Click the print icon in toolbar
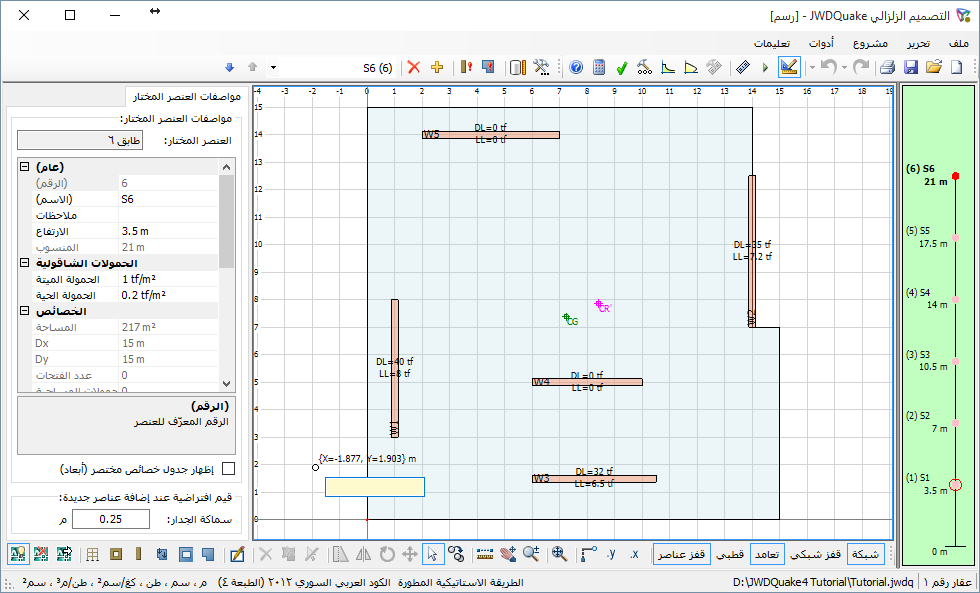Viewport: 980px width, 593px height. click(x=888, y=67)
